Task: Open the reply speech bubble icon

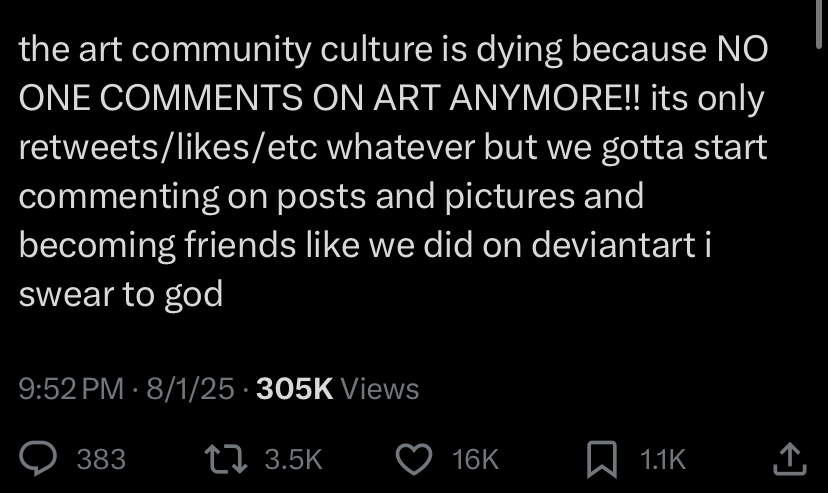Action: [37, 459]
